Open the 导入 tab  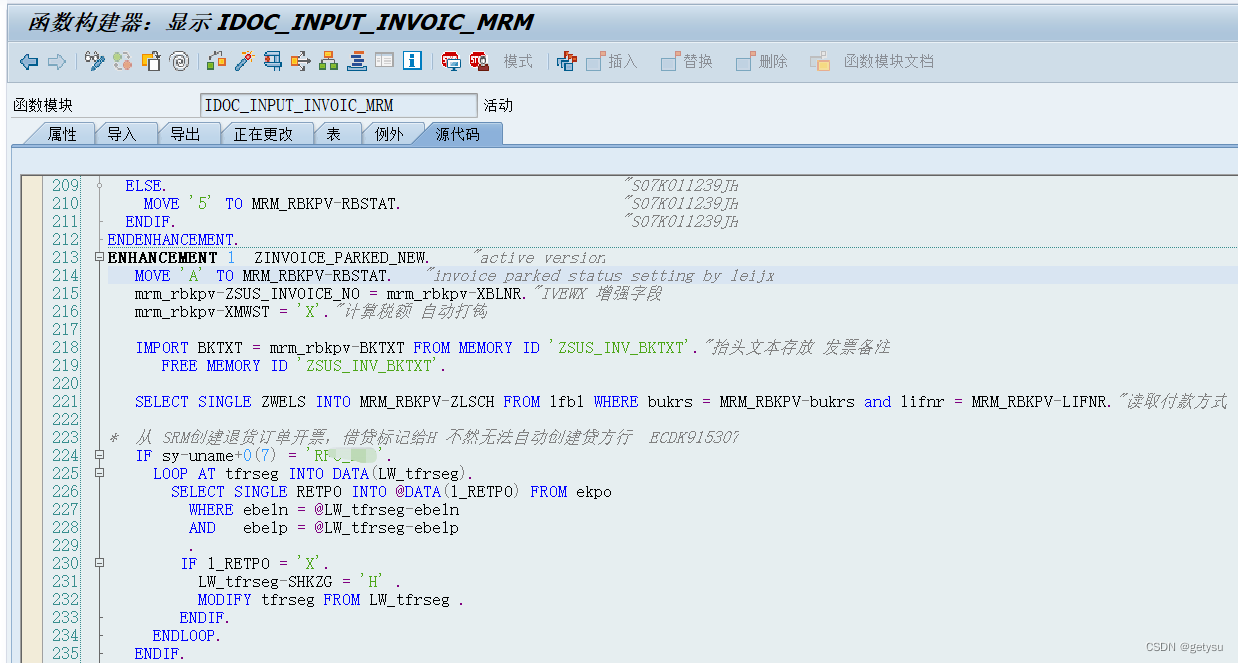pyautogui.click(x=125, y=133)
